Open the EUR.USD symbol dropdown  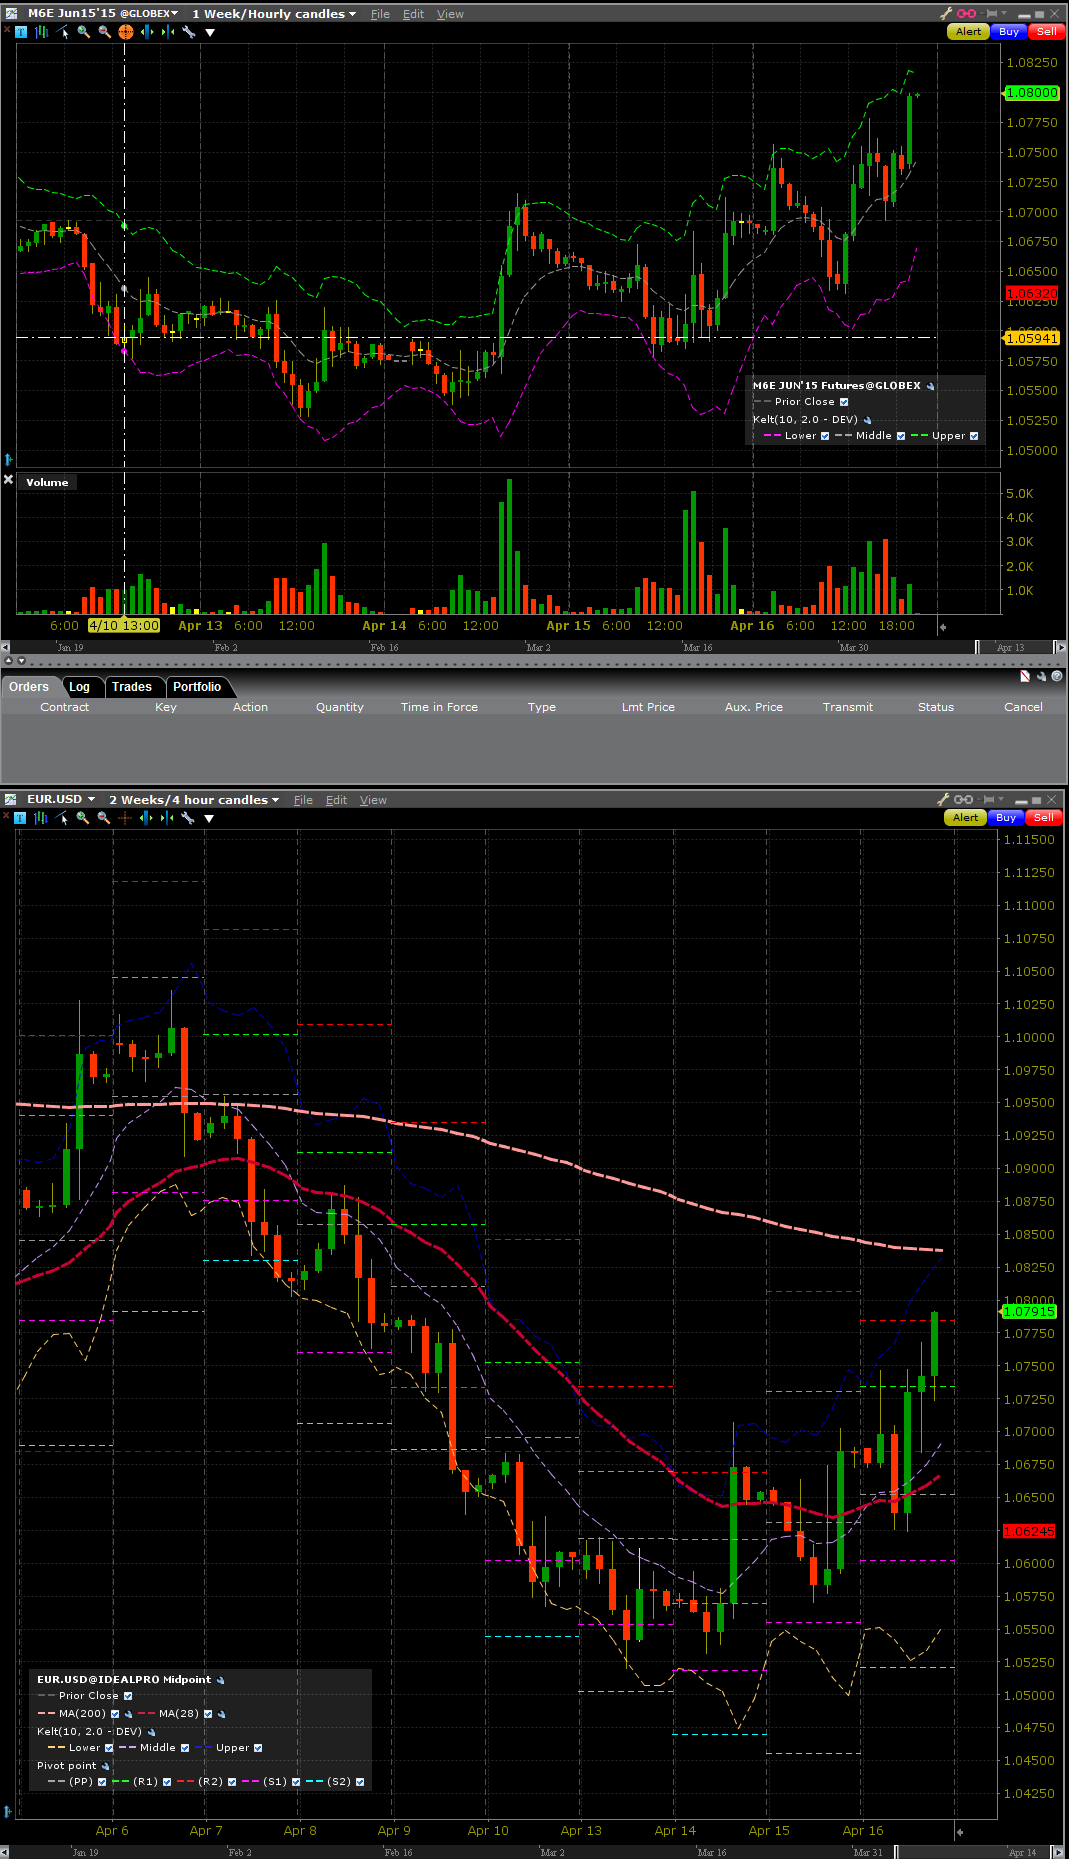pyautogui.click(x=61, y=799)
